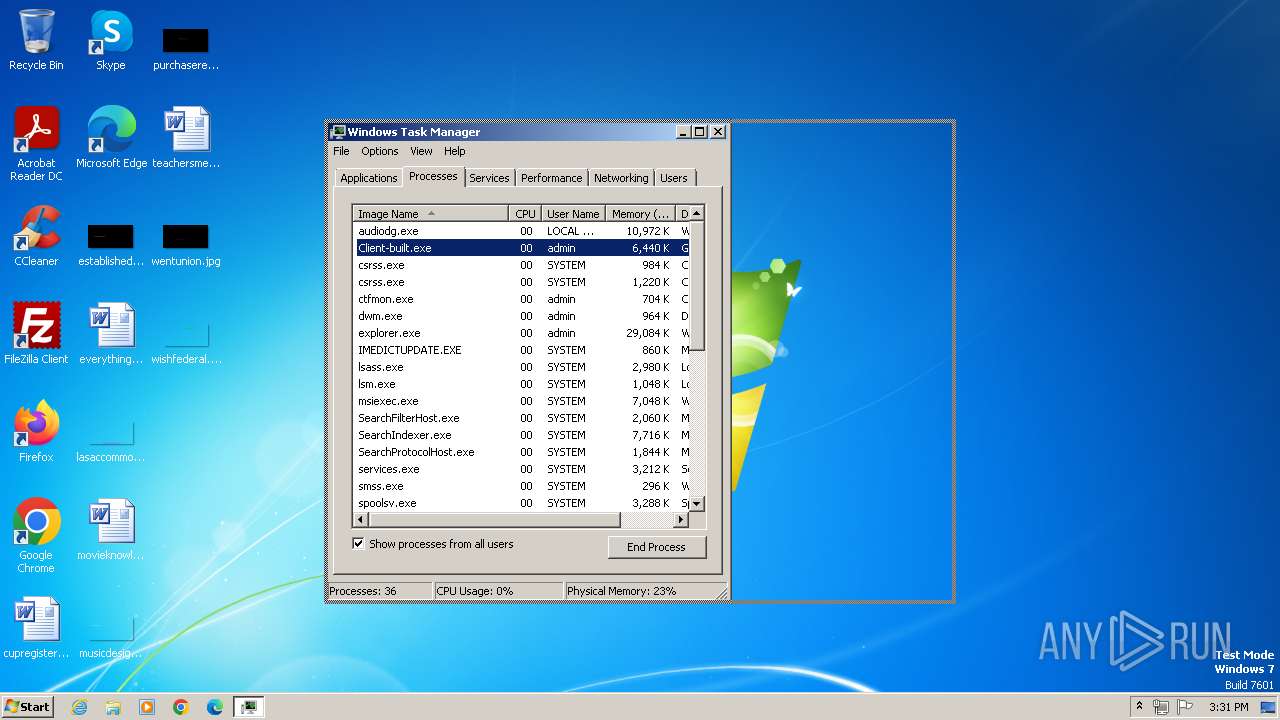Switch to the Services tab
The width and height of the screenshot is (1280, 720).
pyautogui.click(x=489, y=178)
